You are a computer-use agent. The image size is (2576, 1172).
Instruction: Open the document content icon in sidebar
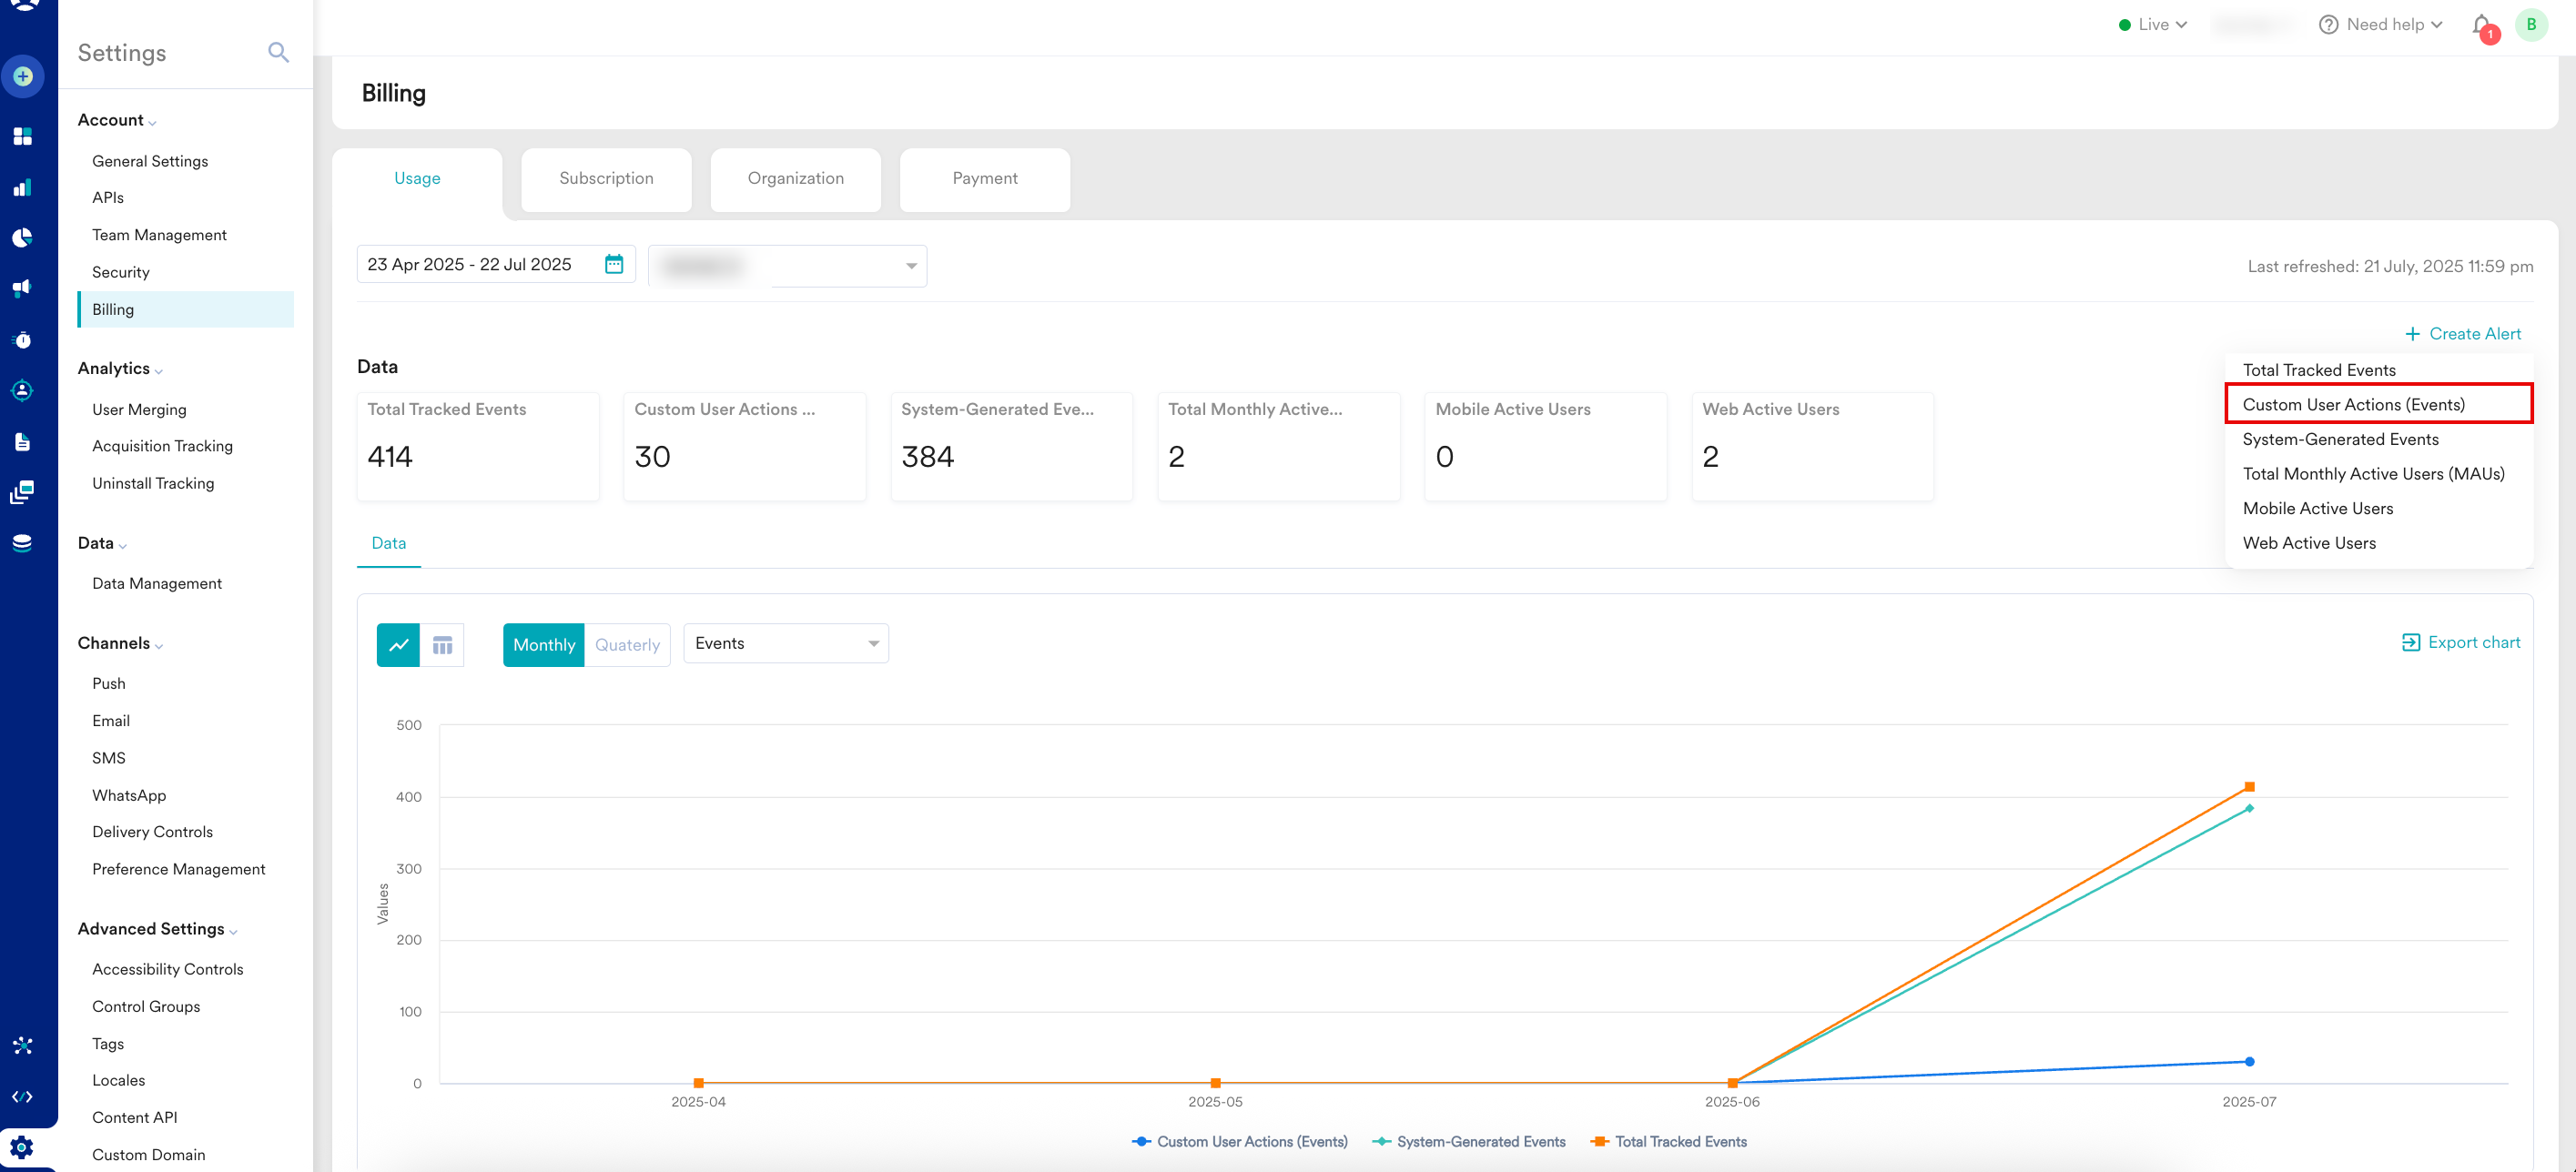pos(22,442)
